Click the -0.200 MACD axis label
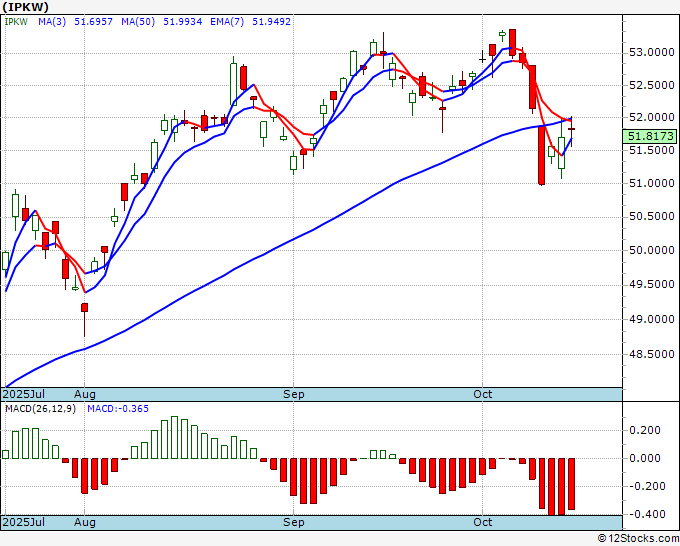 point(645,486)
